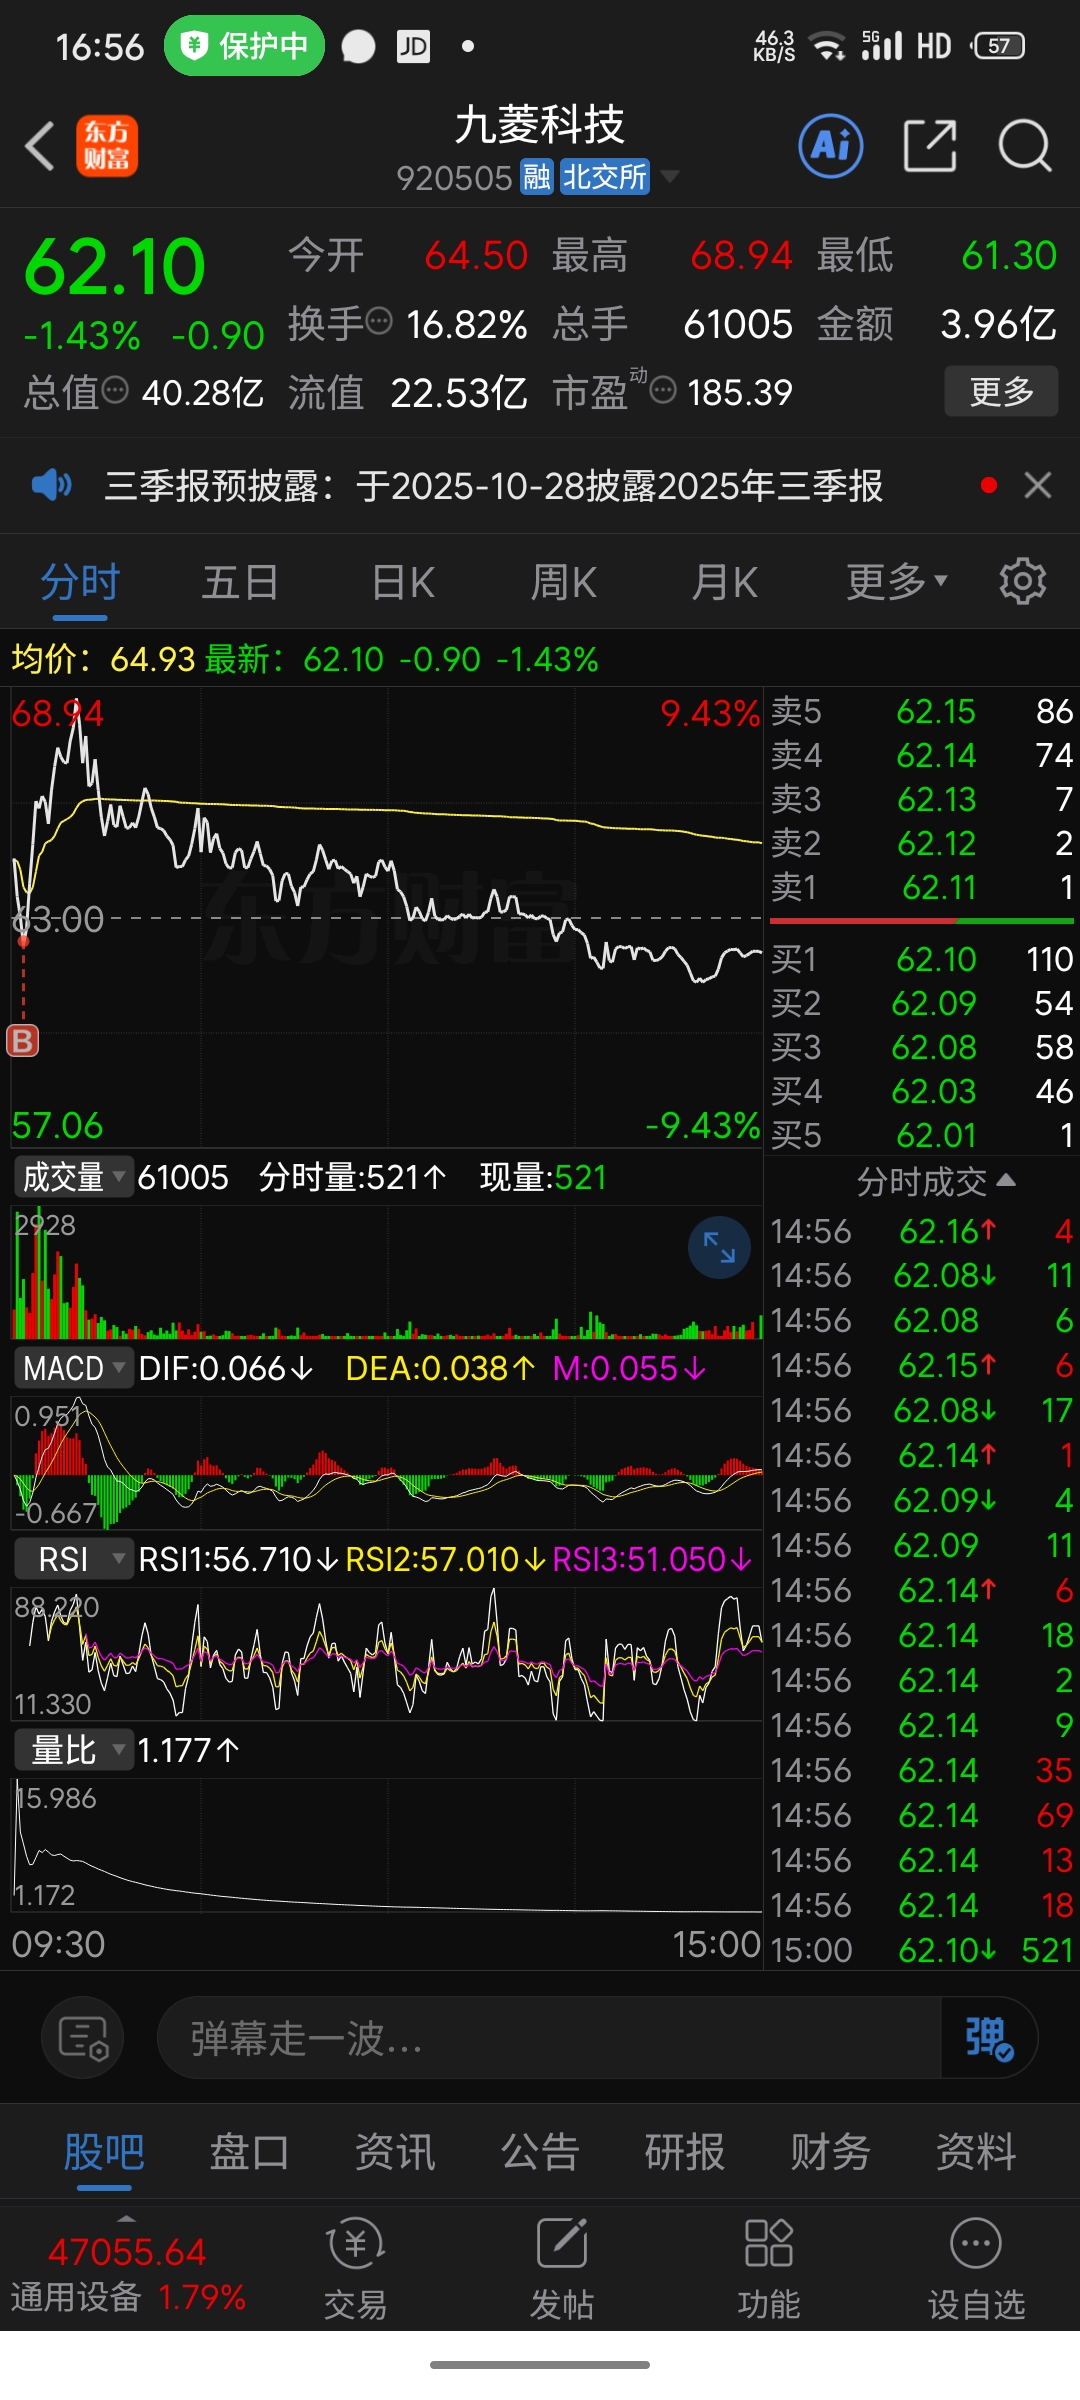Image resolution: width=1080 pixels, height=2400 pixels.
Task: Tap the 15:00 trade row with 521
Action: 921,1950
